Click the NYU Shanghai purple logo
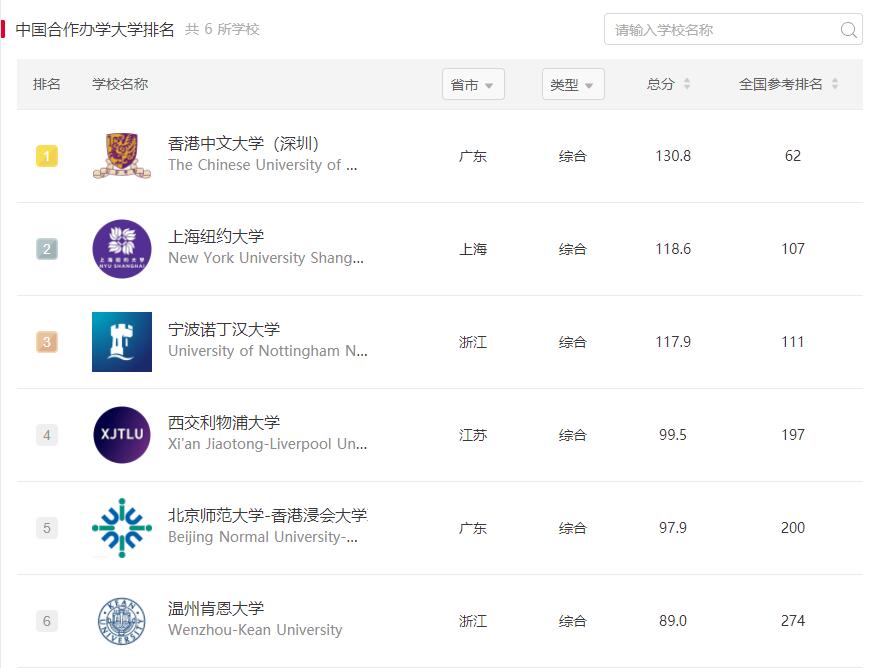Image resolution: width=872 pixels, height=668 pixels. click(x=122, y=249)
